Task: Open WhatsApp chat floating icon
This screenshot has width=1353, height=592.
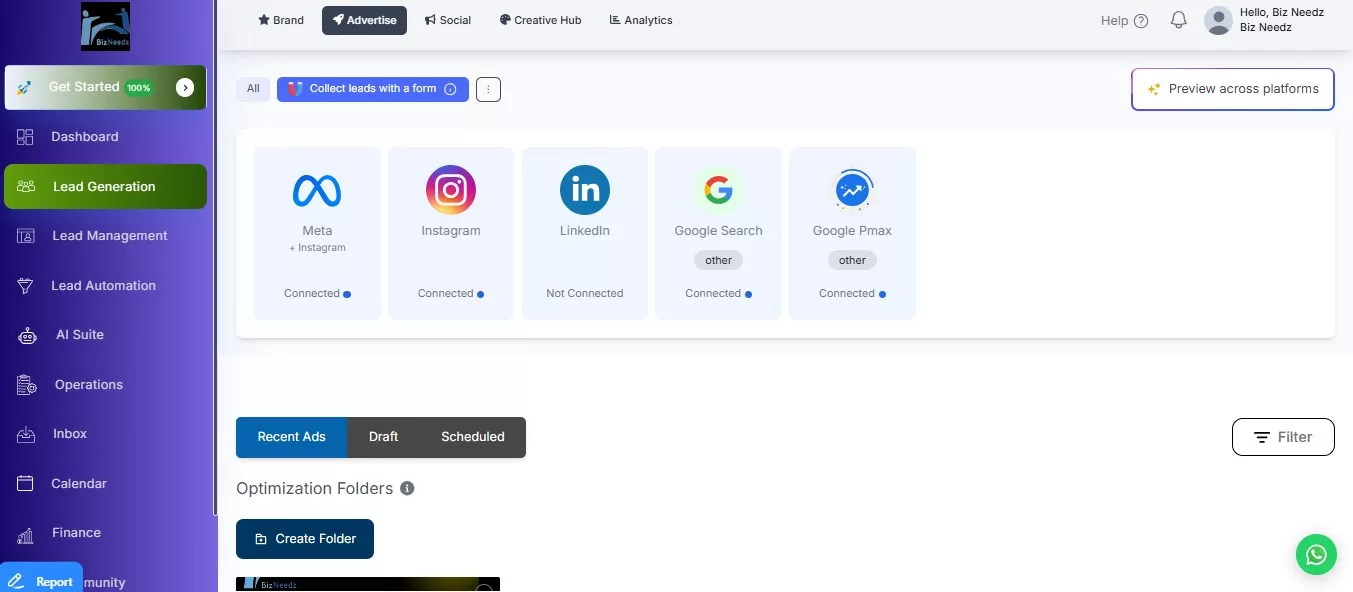Action: 1316,554
